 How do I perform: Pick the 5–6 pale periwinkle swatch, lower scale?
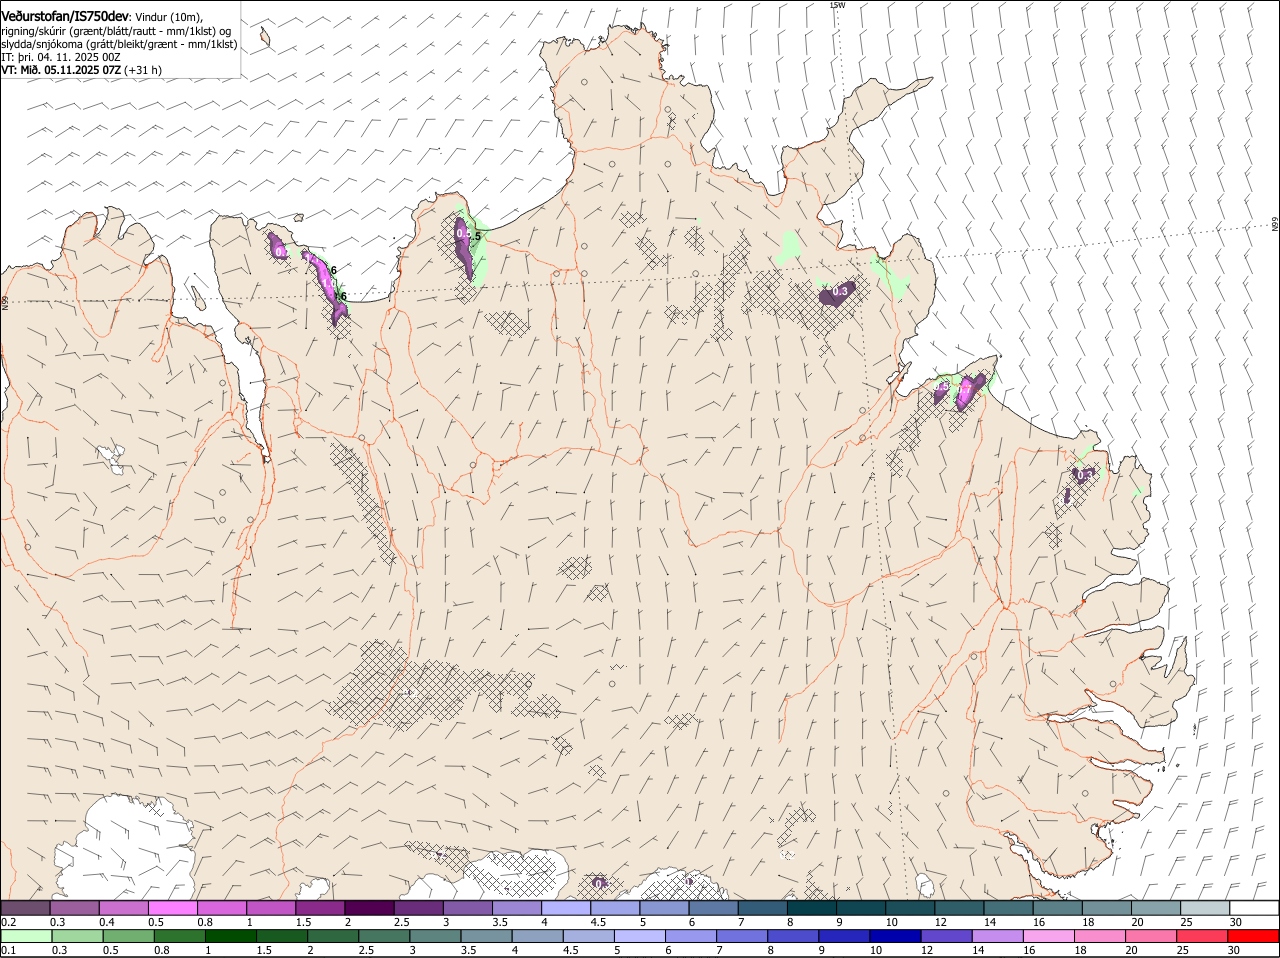point(640,937)
